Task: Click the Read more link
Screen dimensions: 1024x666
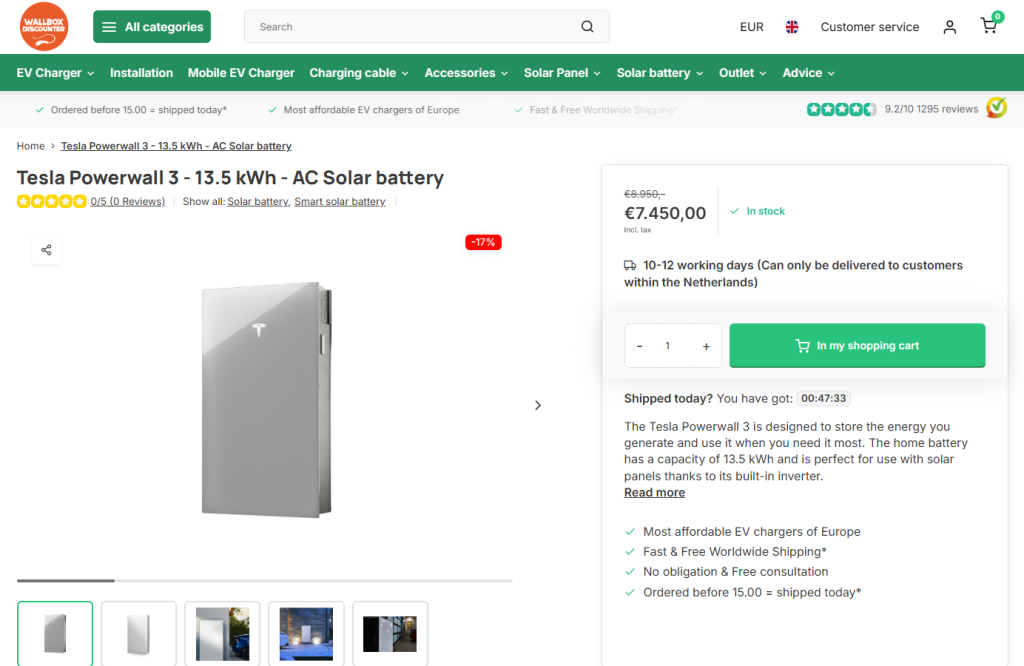Action: coord(654,492)
